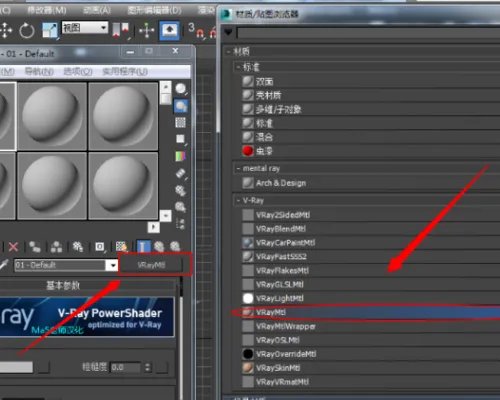The image size is (500, 400).
Task: Open the browser options dropdown arrow
Action: click(x=228, y=32)
